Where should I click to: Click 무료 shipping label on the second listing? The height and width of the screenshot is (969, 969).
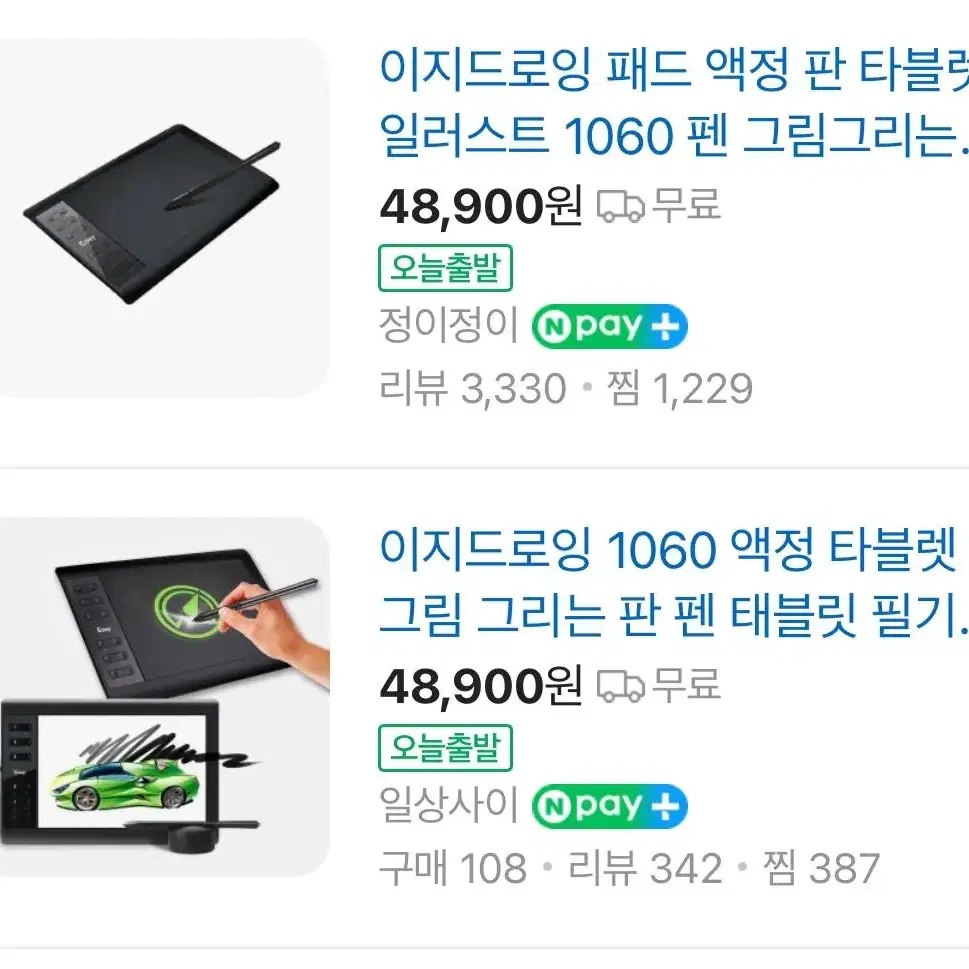coord(687,685)
